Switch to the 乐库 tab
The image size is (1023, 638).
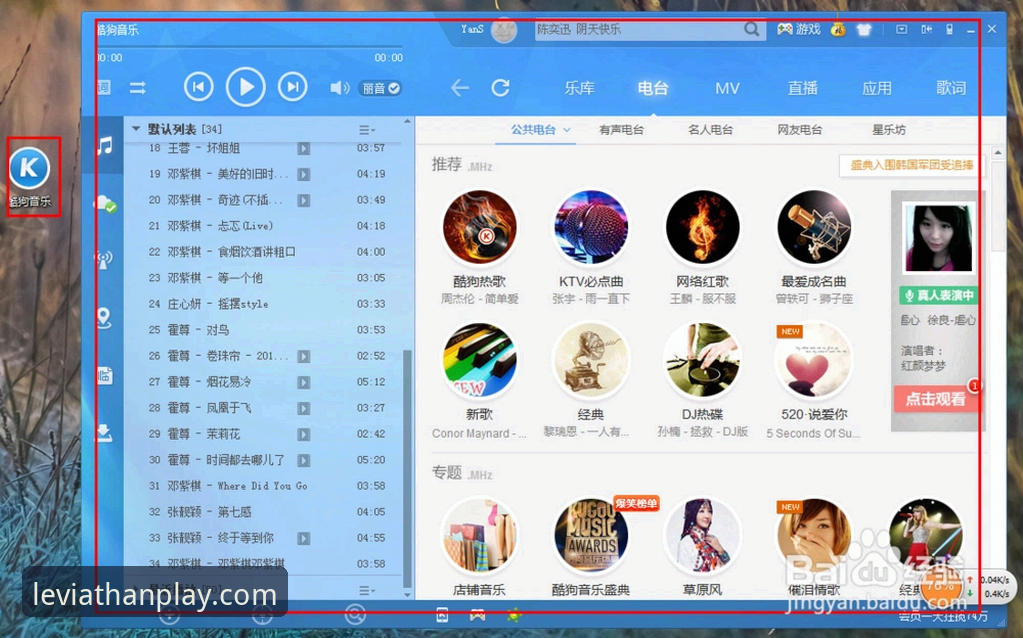579,88
